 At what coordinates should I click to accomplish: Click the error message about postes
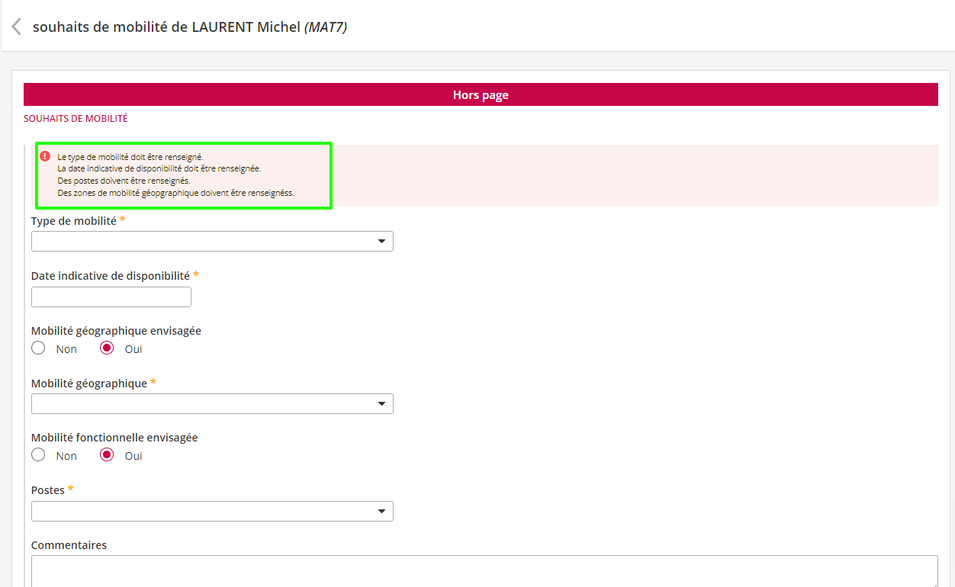[123, 181]
